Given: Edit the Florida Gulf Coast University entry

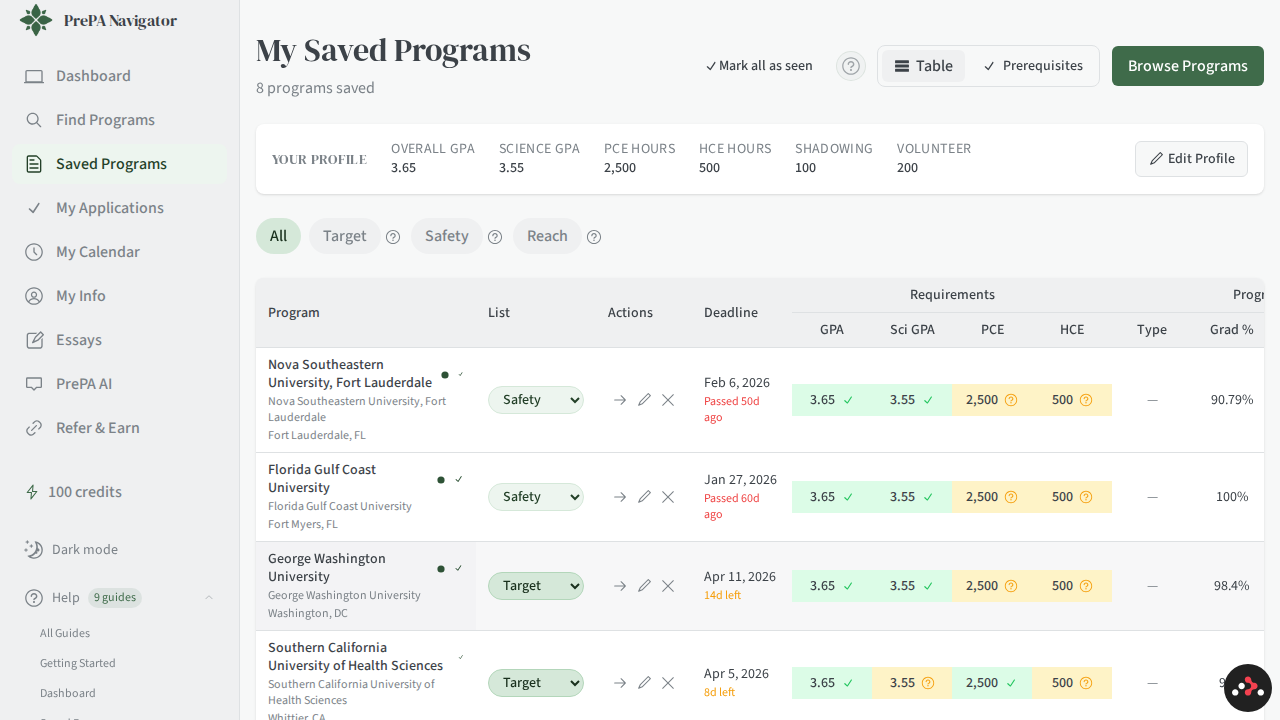Looking at the screenshot, I should pyautogui.click(x=644, y=497).
